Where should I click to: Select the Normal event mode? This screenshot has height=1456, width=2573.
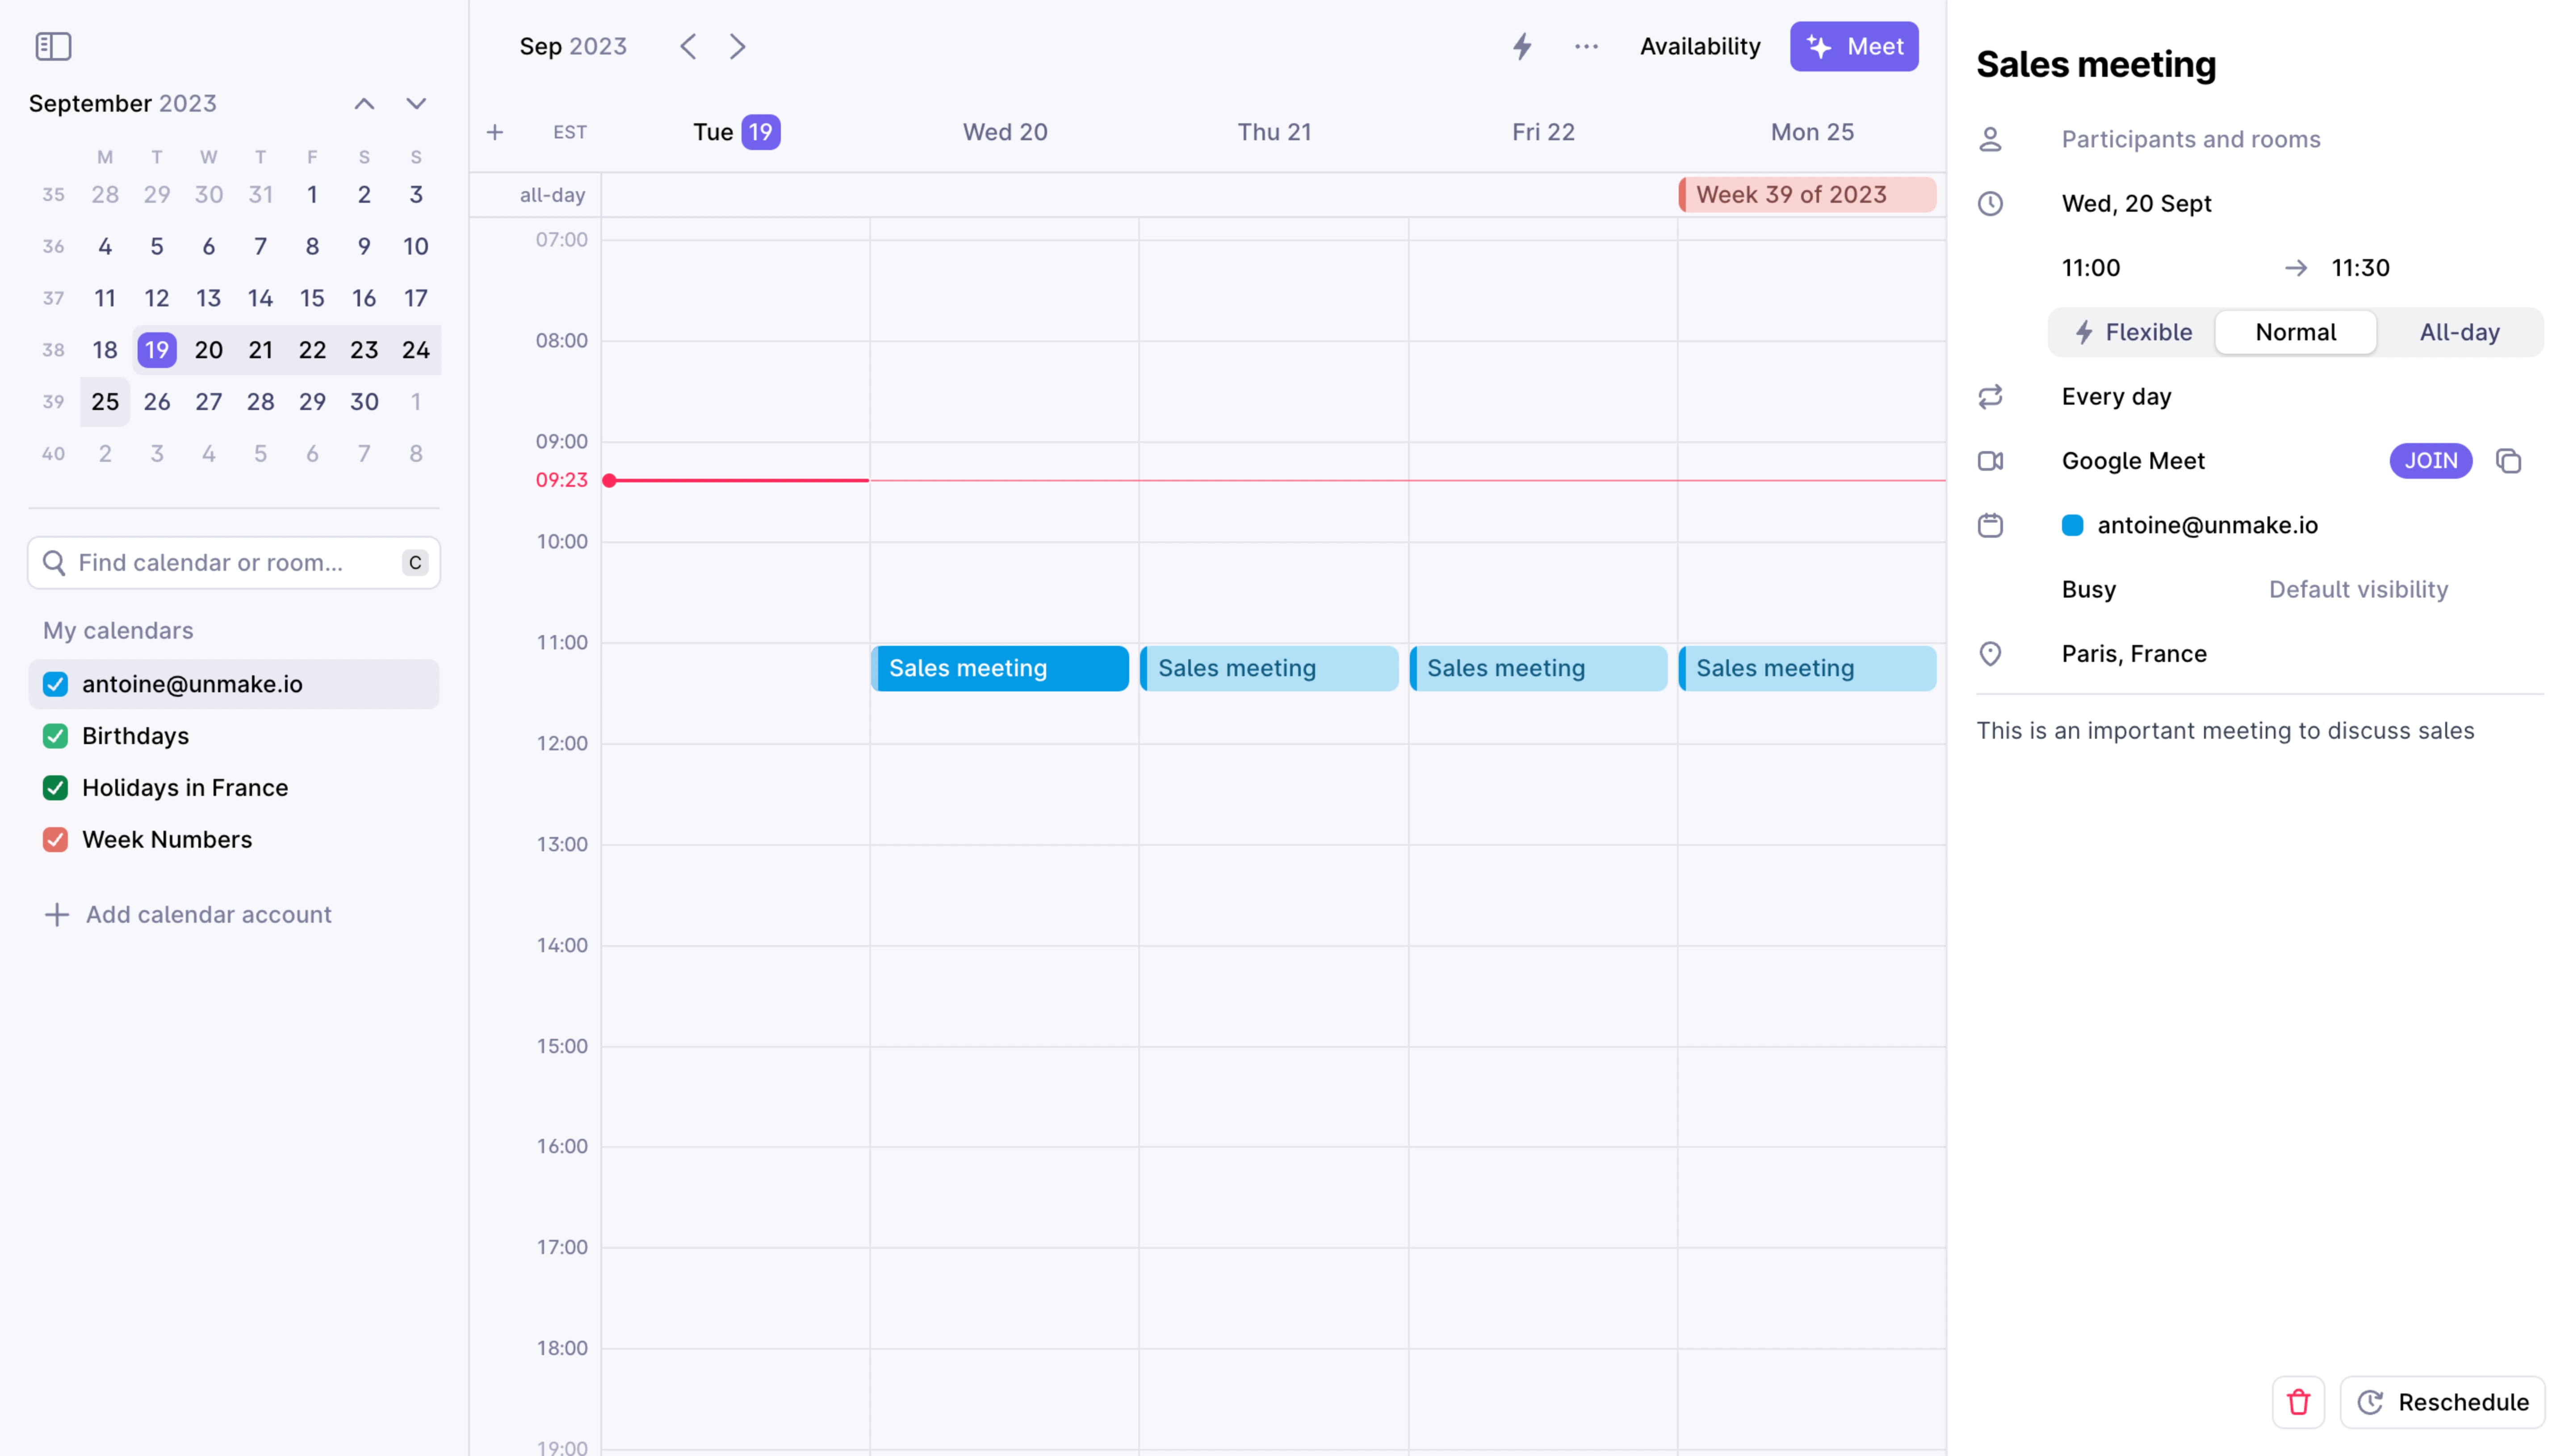[x=2295, y=332]
